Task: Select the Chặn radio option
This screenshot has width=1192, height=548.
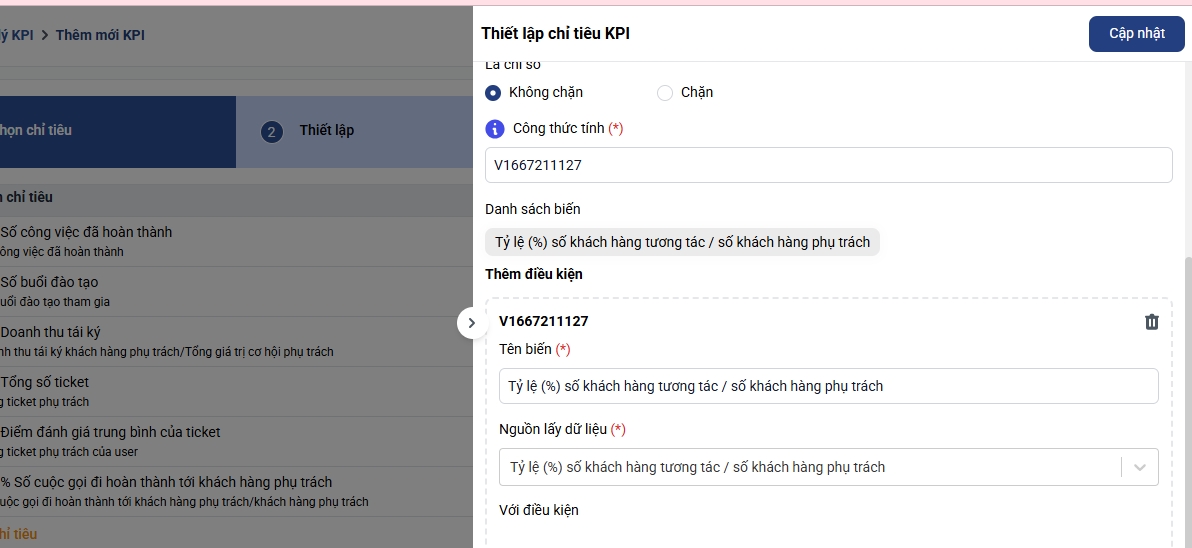Action: (665, 93)
